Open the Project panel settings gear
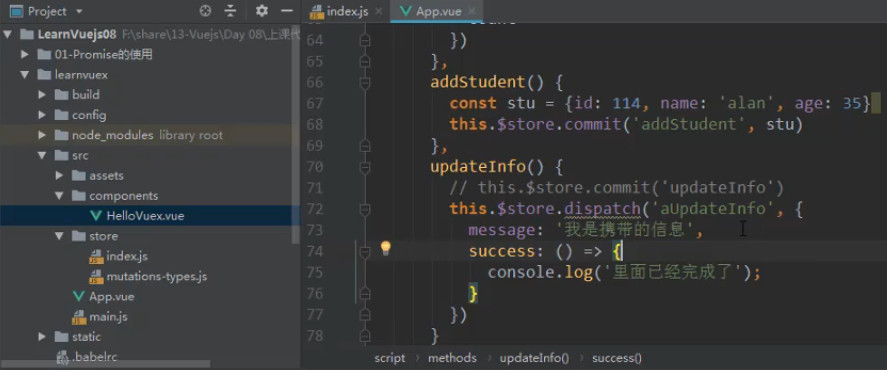 coord(261,11)
